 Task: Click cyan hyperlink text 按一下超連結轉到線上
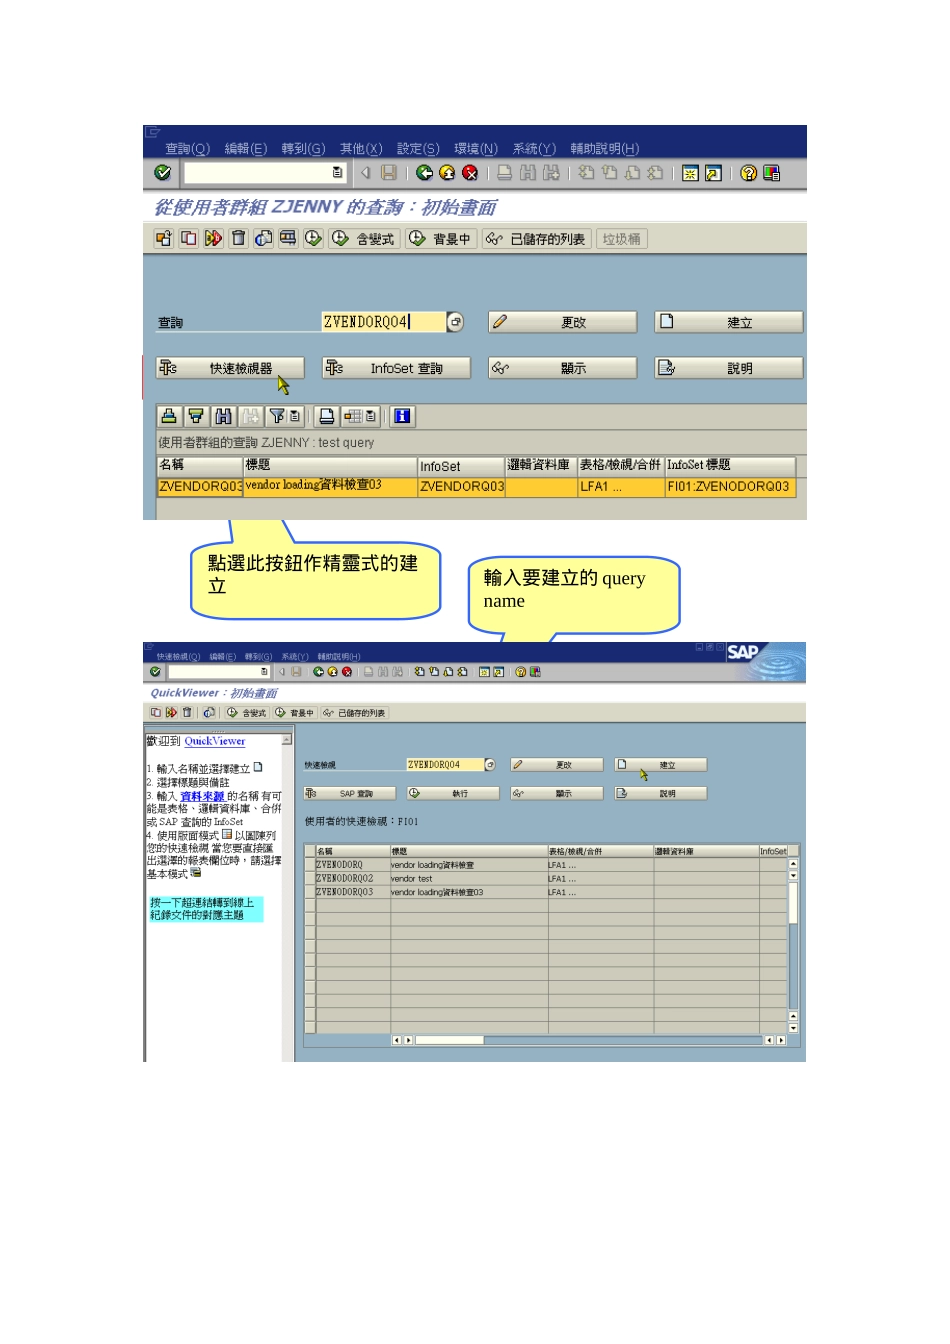pos(202,902)
